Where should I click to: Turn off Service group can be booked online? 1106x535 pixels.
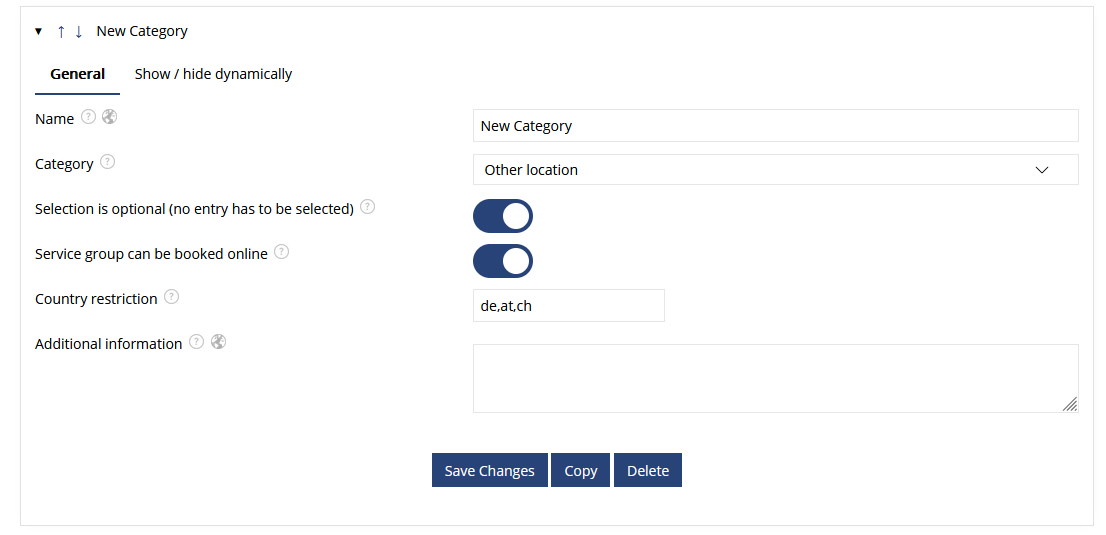(x=503, y=261)
